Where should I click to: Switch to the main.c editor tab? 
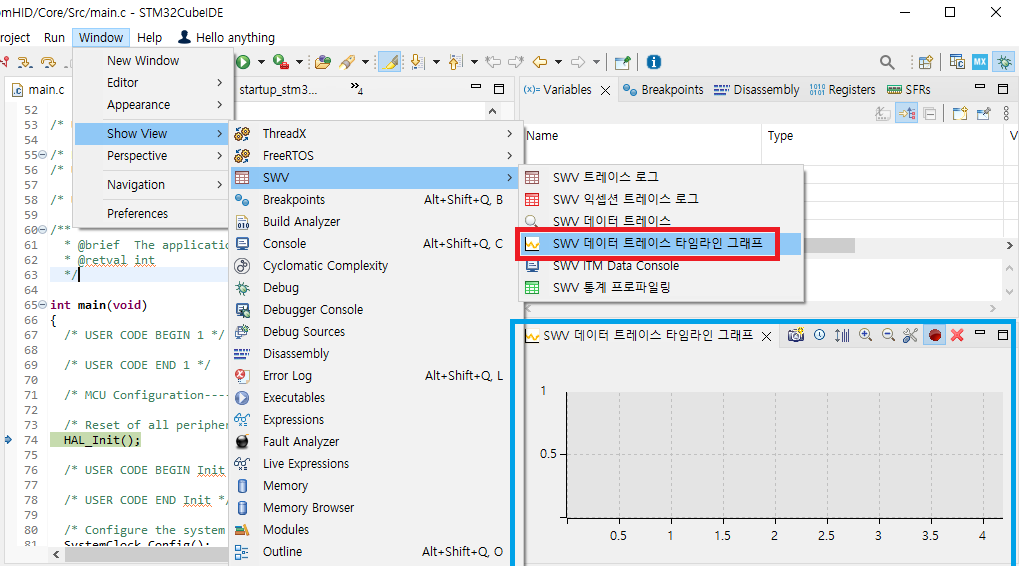click(38, 90)
